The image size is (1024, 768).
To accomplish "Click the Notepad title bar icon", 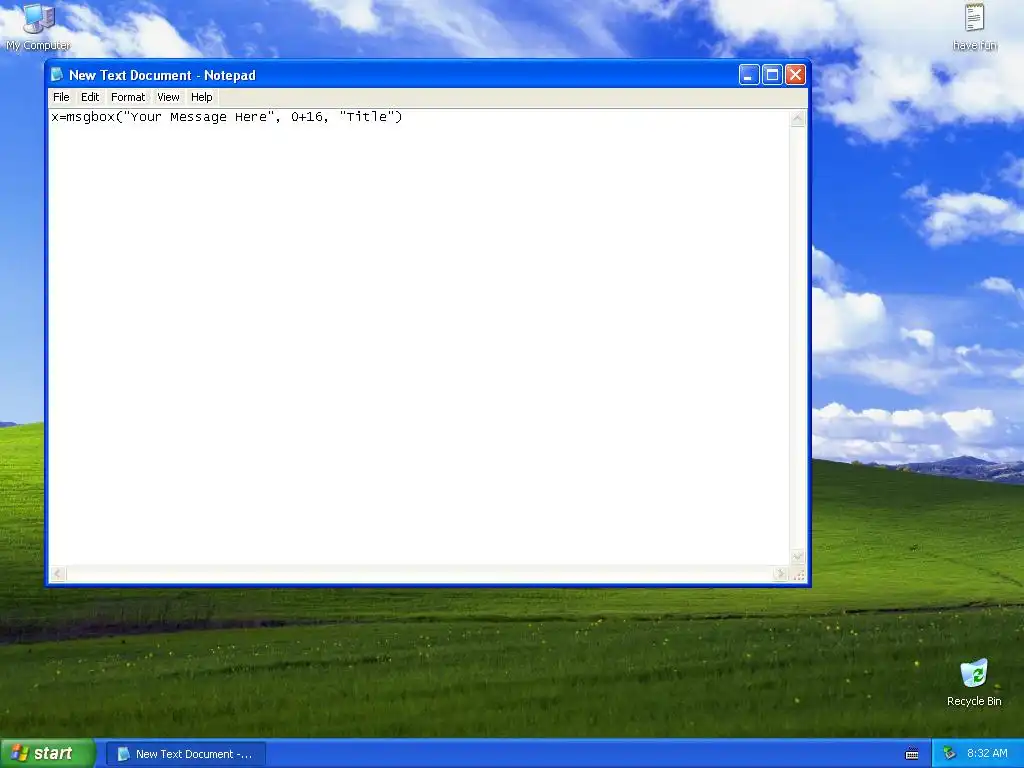I will [x=57, y=74].
